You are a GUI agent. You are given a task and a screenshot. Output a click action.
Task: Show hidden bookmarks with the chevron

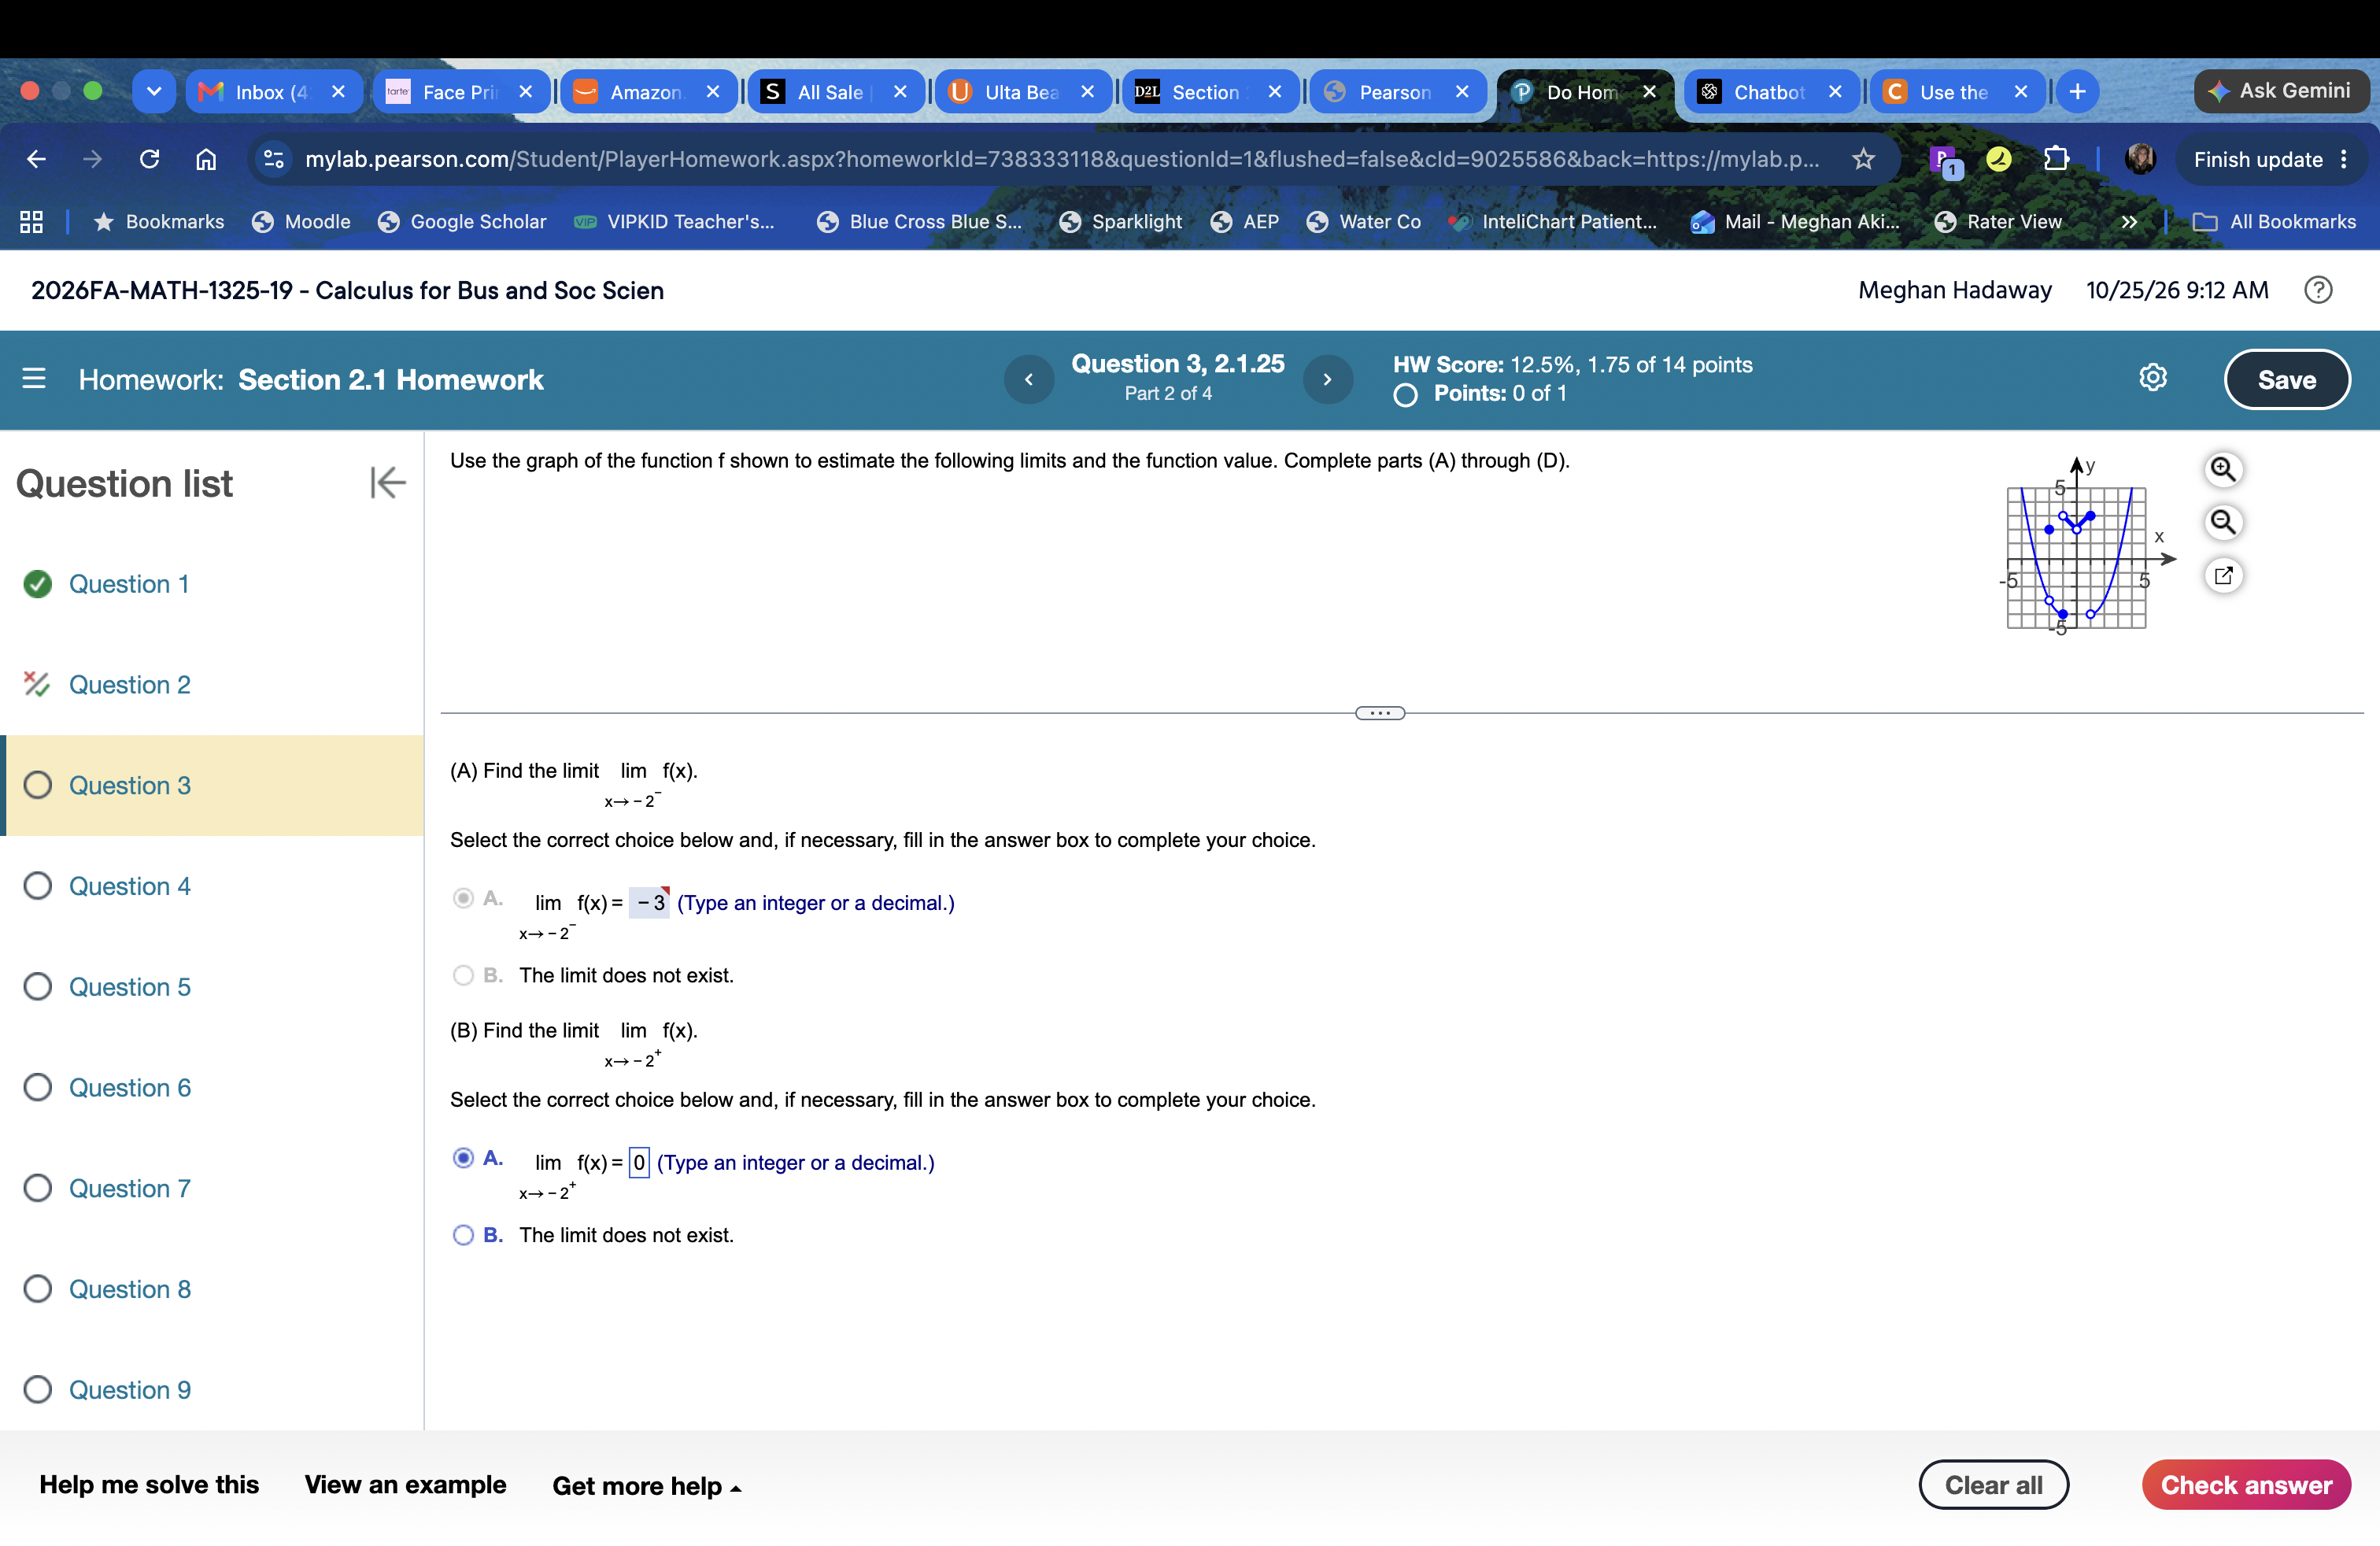(x=2129, y=222)
